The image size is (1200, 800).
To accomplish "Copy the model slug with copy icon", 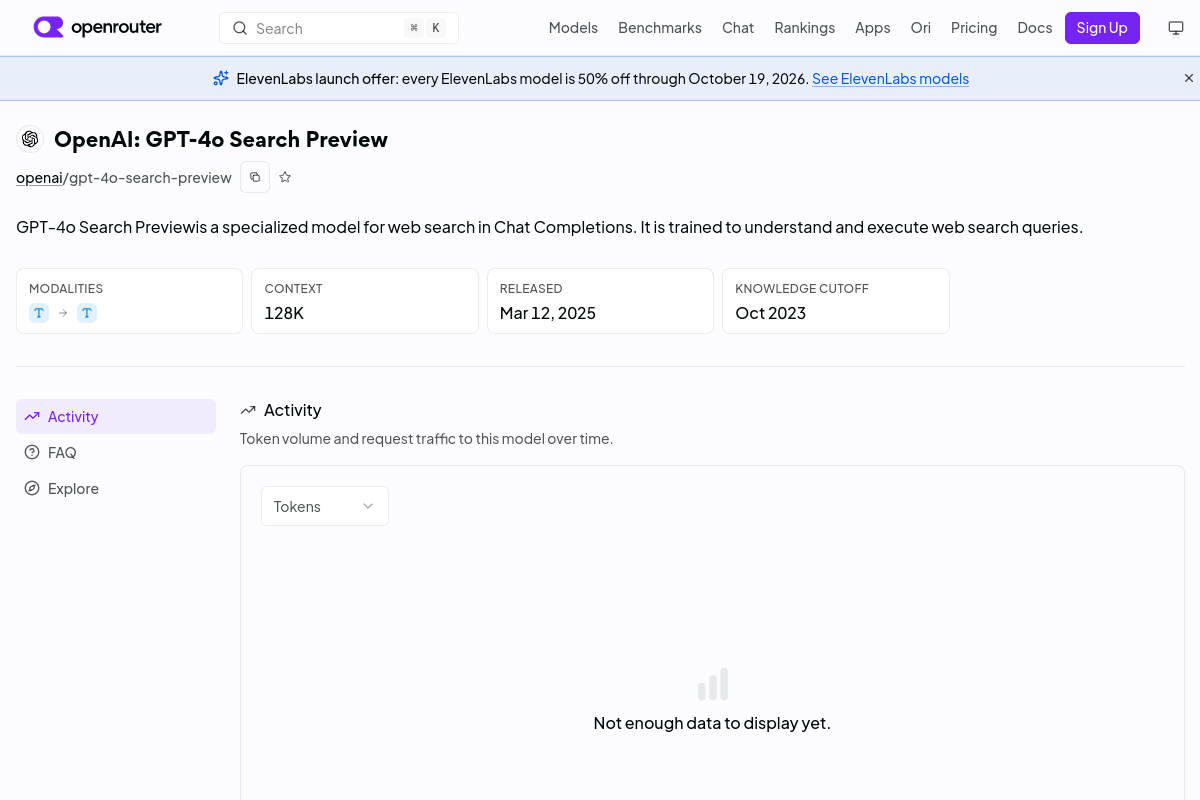I will (255, 177).
